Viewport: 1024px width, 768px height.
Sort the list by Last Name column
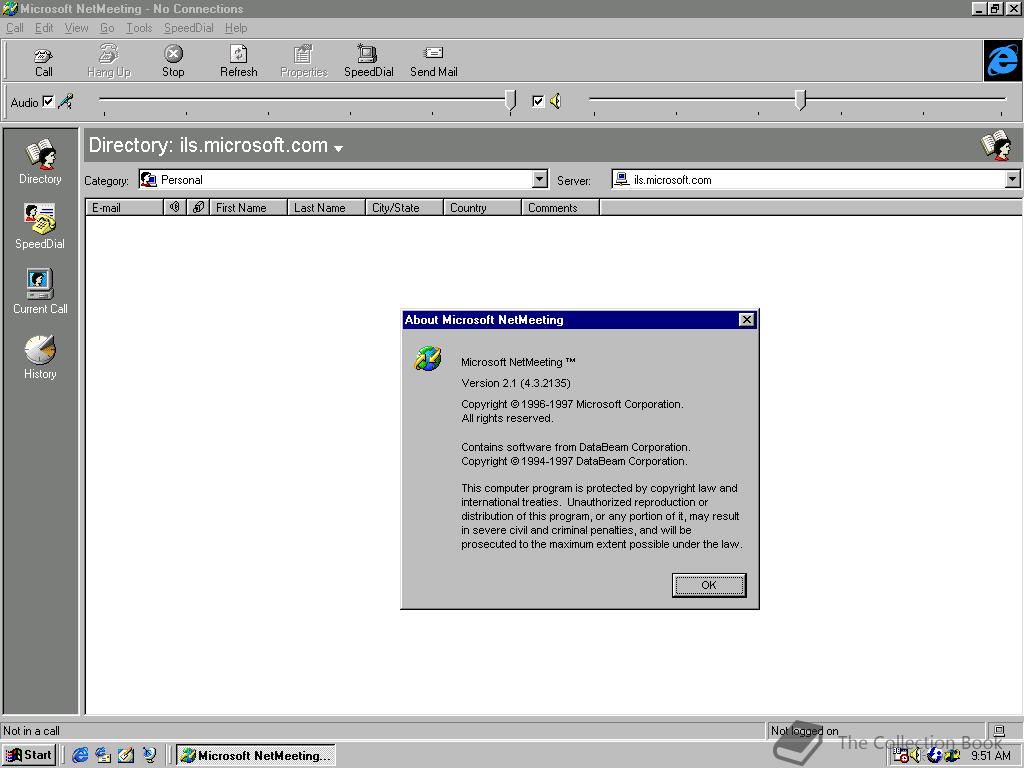327,208
